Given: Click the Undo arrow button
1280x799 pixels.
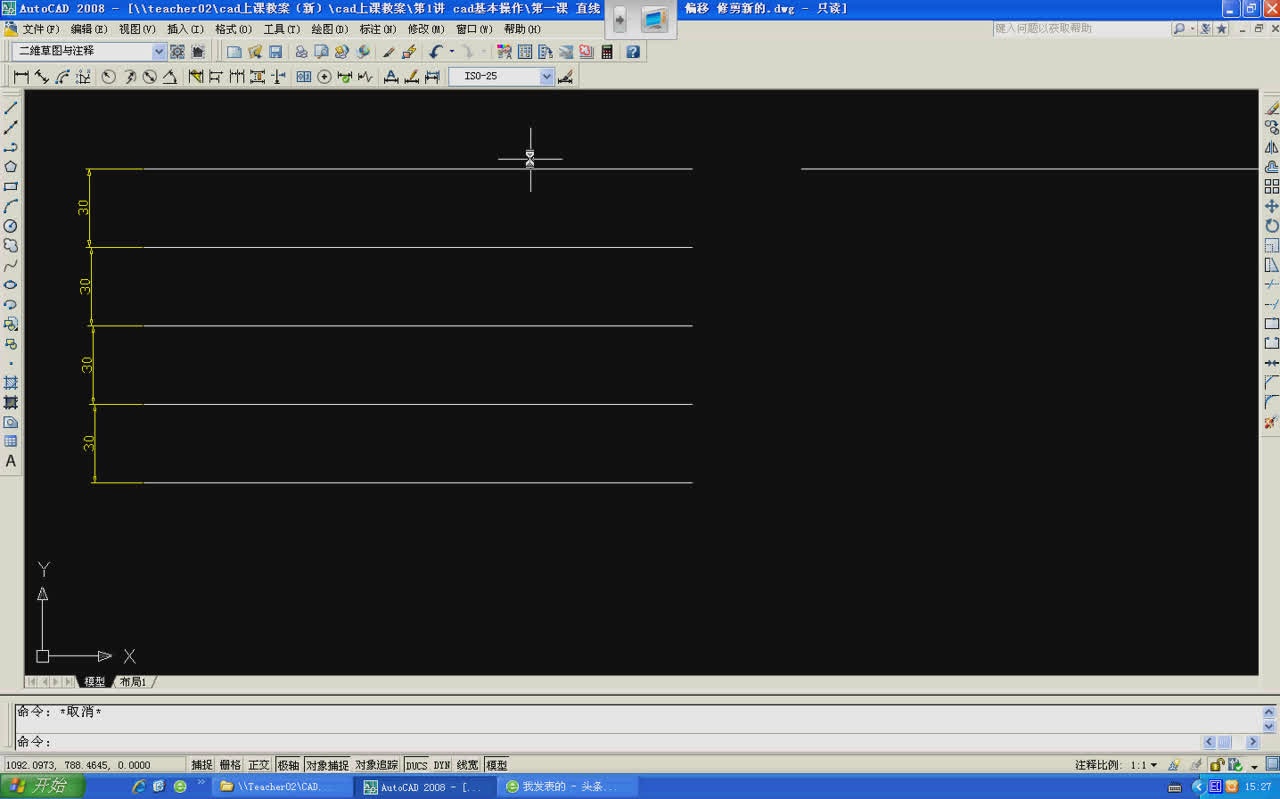Looking at the screenshot, I should point(436,51).
